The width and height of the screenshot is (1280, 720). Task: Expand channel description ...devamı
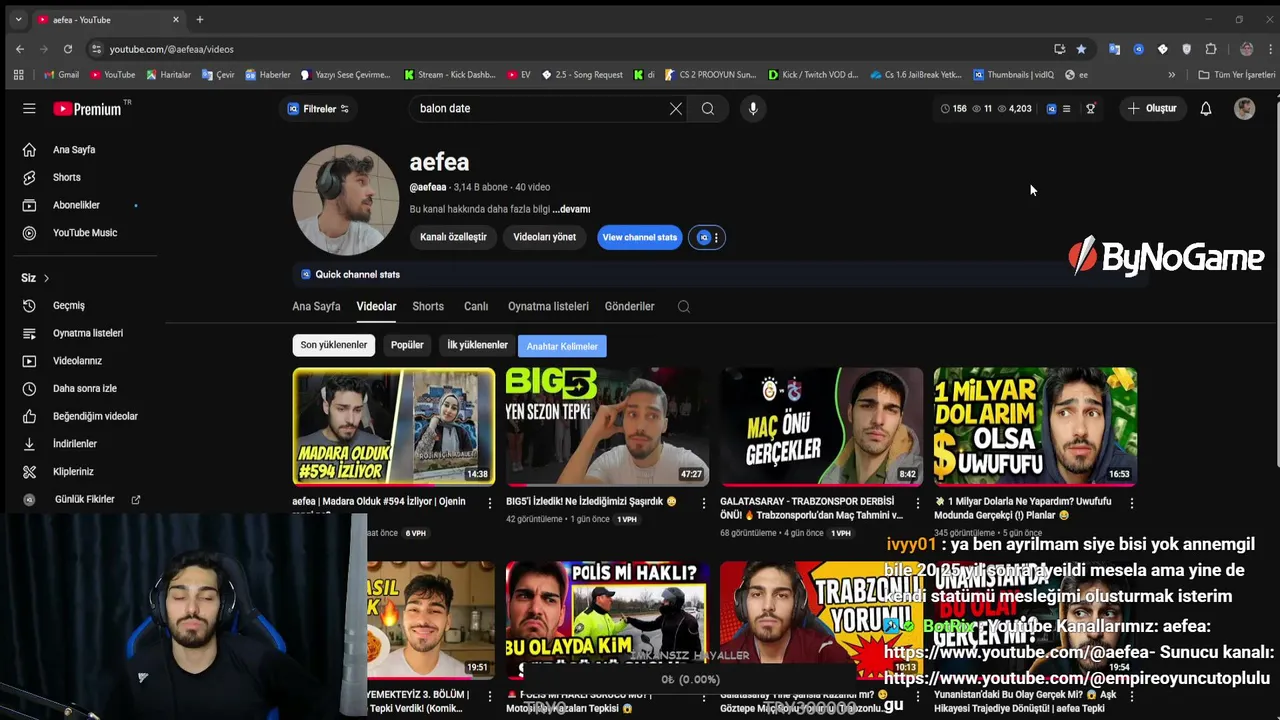571,209
